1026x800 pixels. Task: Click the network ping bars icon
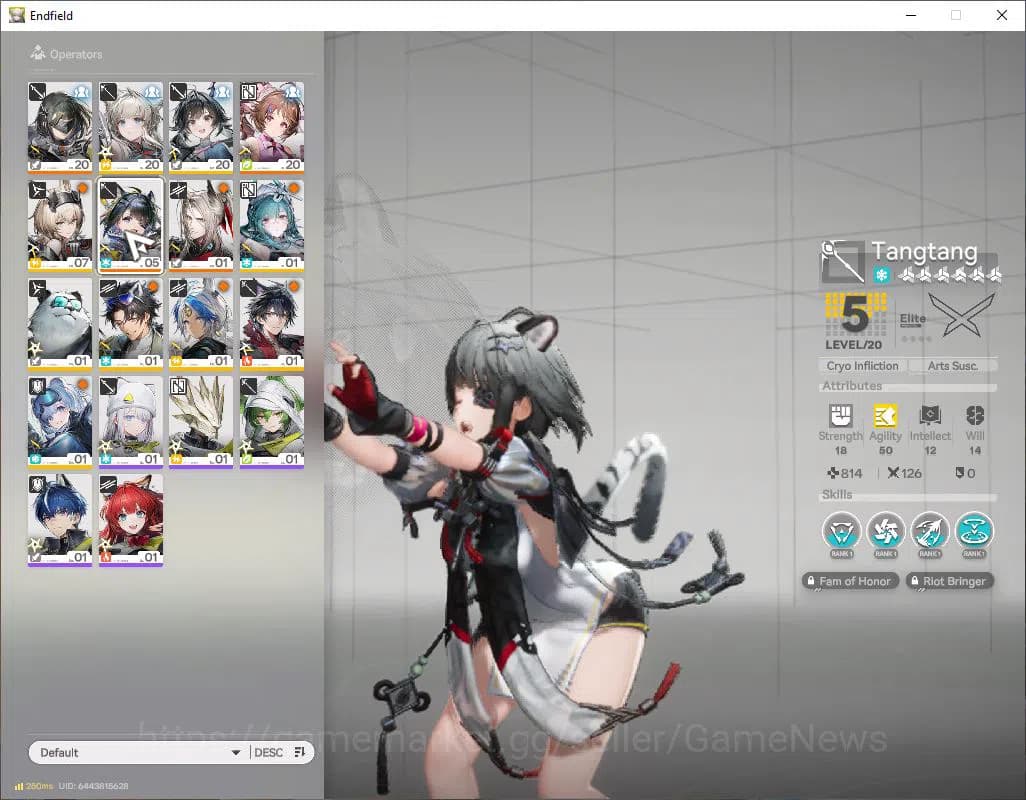click(x=19, y=786)
